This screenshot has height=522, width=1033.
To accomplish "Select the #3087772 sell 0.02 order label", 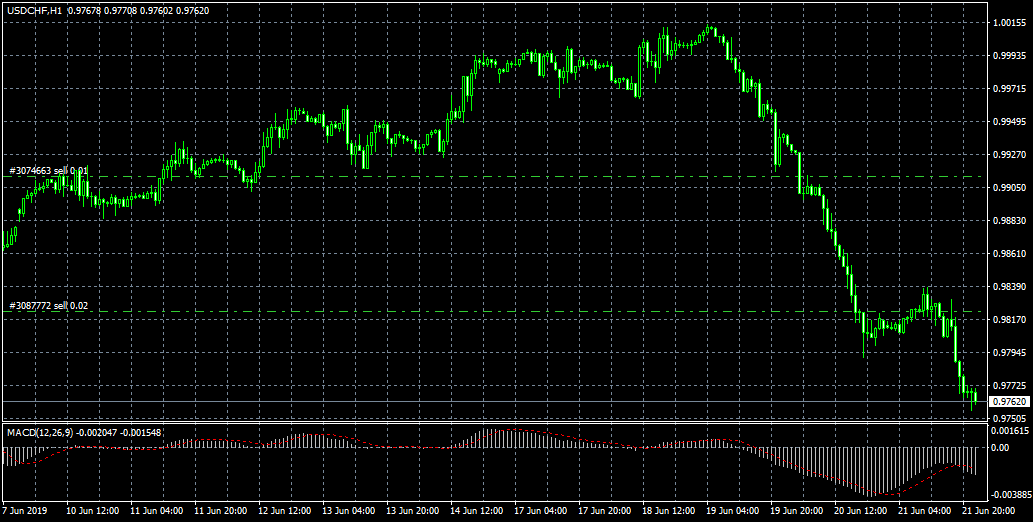I will [x=48, y=306].
